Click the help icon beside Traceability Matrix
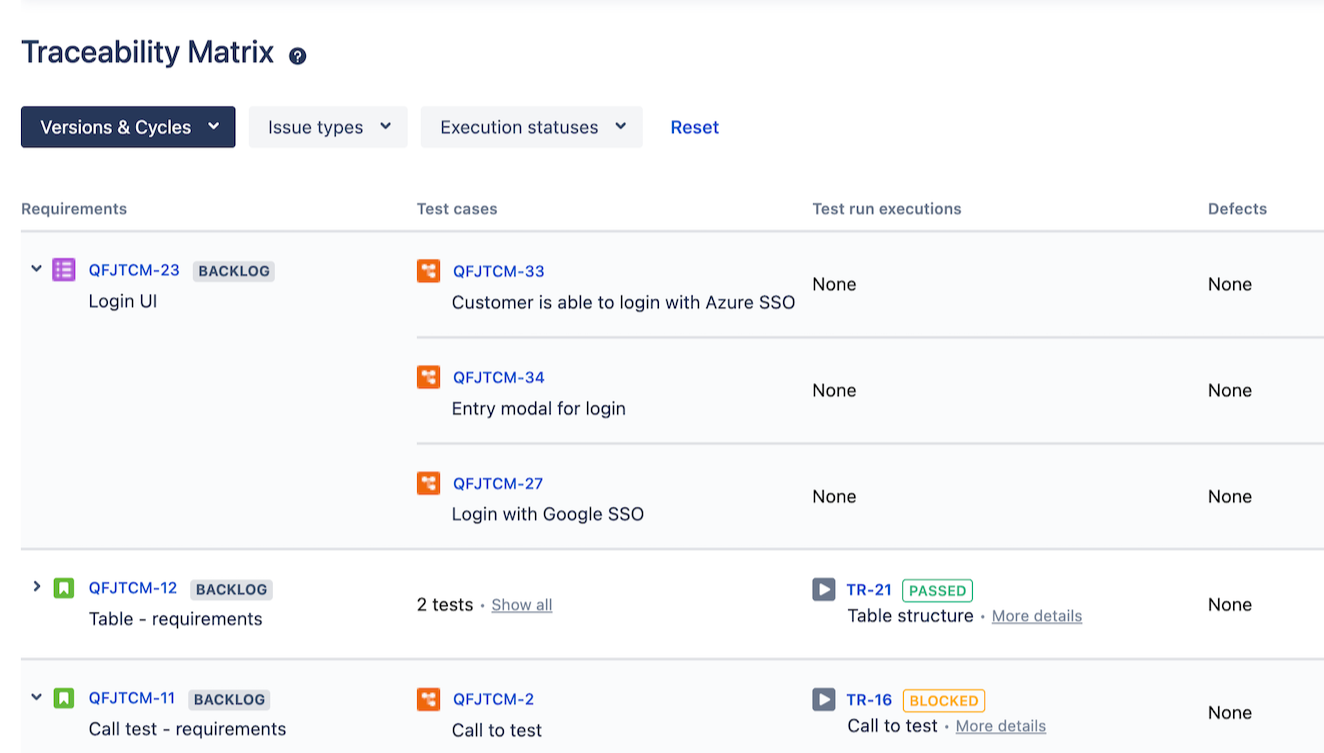The image size is (1324, 753). coord(297,56)
